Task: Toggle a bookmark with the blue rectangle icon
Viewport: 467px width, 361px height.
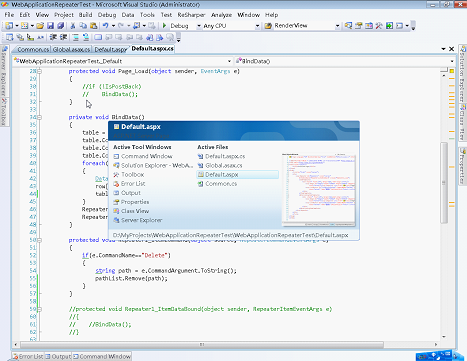Action: (98, 37)
